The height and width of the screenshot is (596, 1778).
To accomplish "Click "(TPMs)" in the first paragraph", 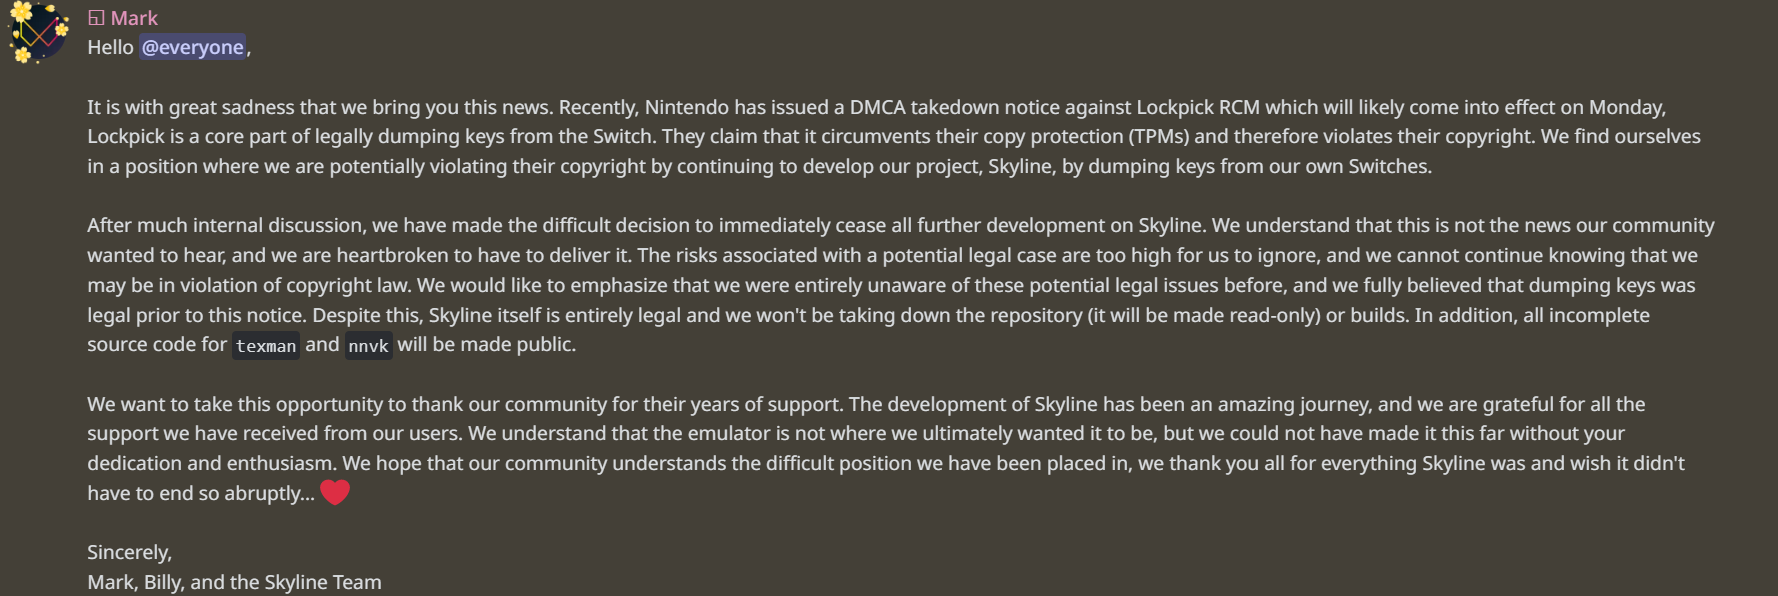I will [x=1158, y=136].
